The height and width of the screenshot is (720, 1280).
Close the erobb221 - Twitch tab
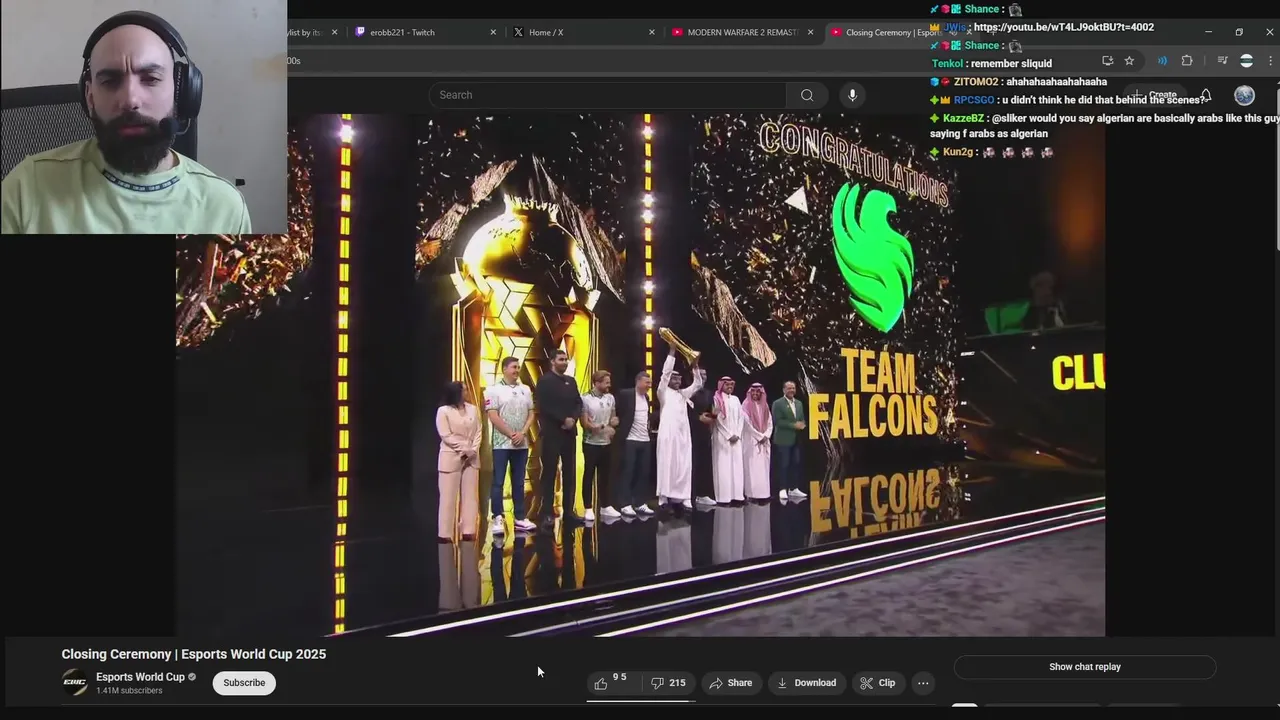tap(493, 32)
